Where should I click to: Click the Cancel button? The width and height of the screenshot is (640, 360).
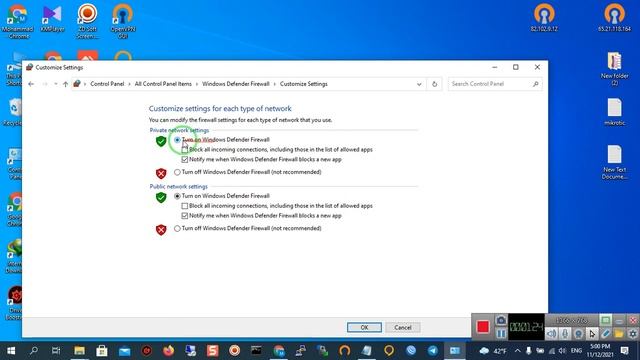(403, 327)
